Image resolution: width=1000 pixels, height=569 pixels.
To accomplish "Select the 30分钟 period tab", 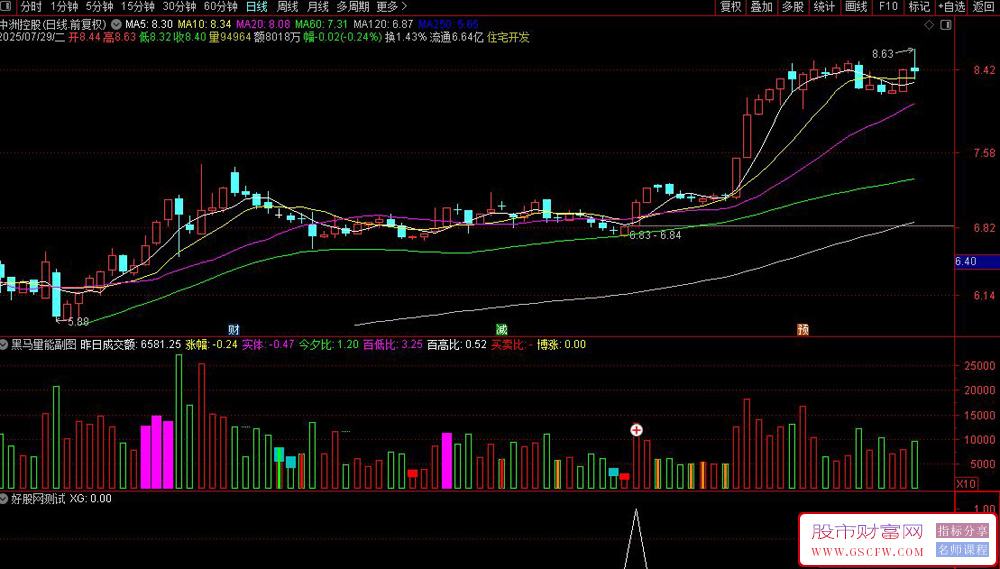I will coord(179,7).
